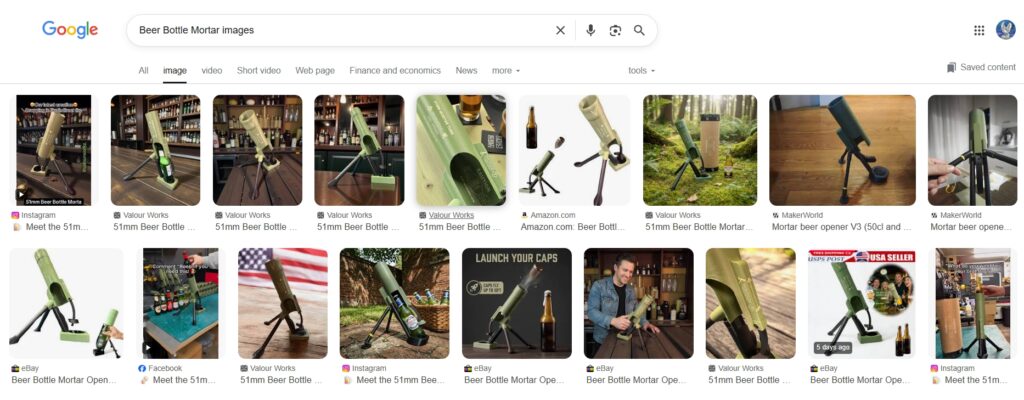Image resolution: width=1024 pixels, height=400 pixels.
Task: Clear the search box text
Action: [560, 30]
